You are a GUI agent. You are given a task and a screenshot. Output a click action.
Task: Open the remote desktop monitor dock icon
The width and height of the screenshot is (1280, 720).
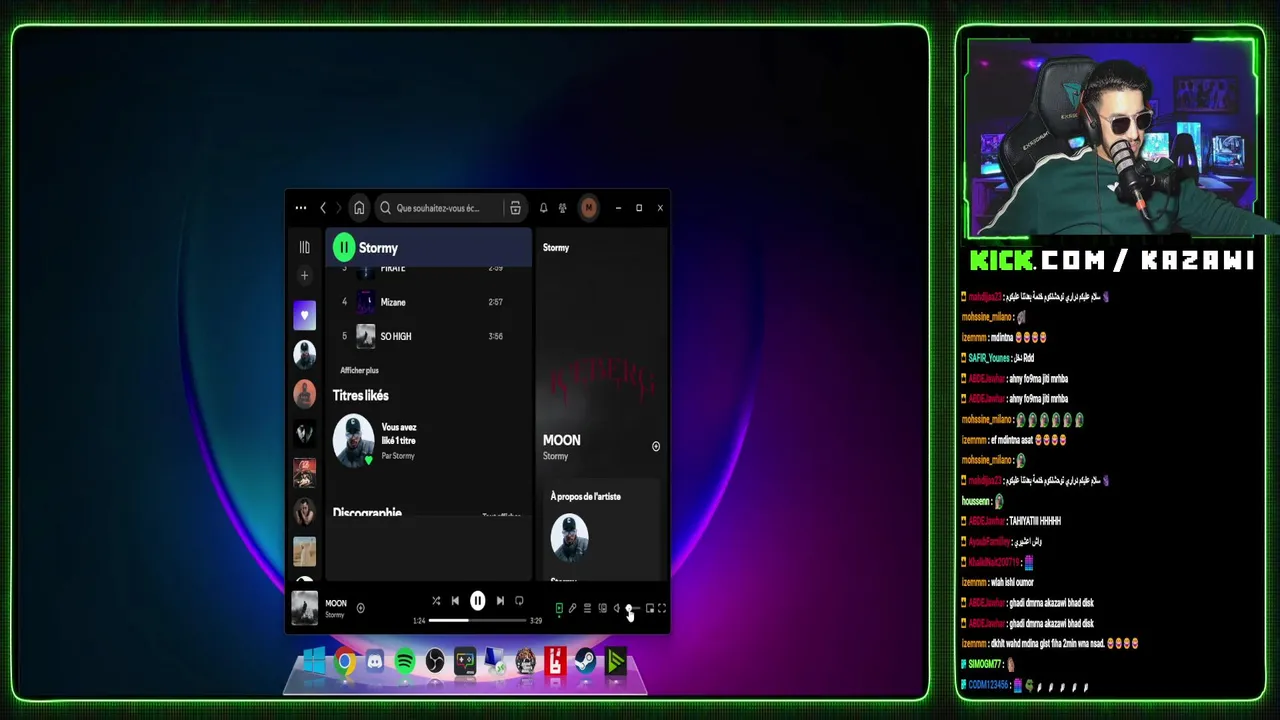click(495, 661)
